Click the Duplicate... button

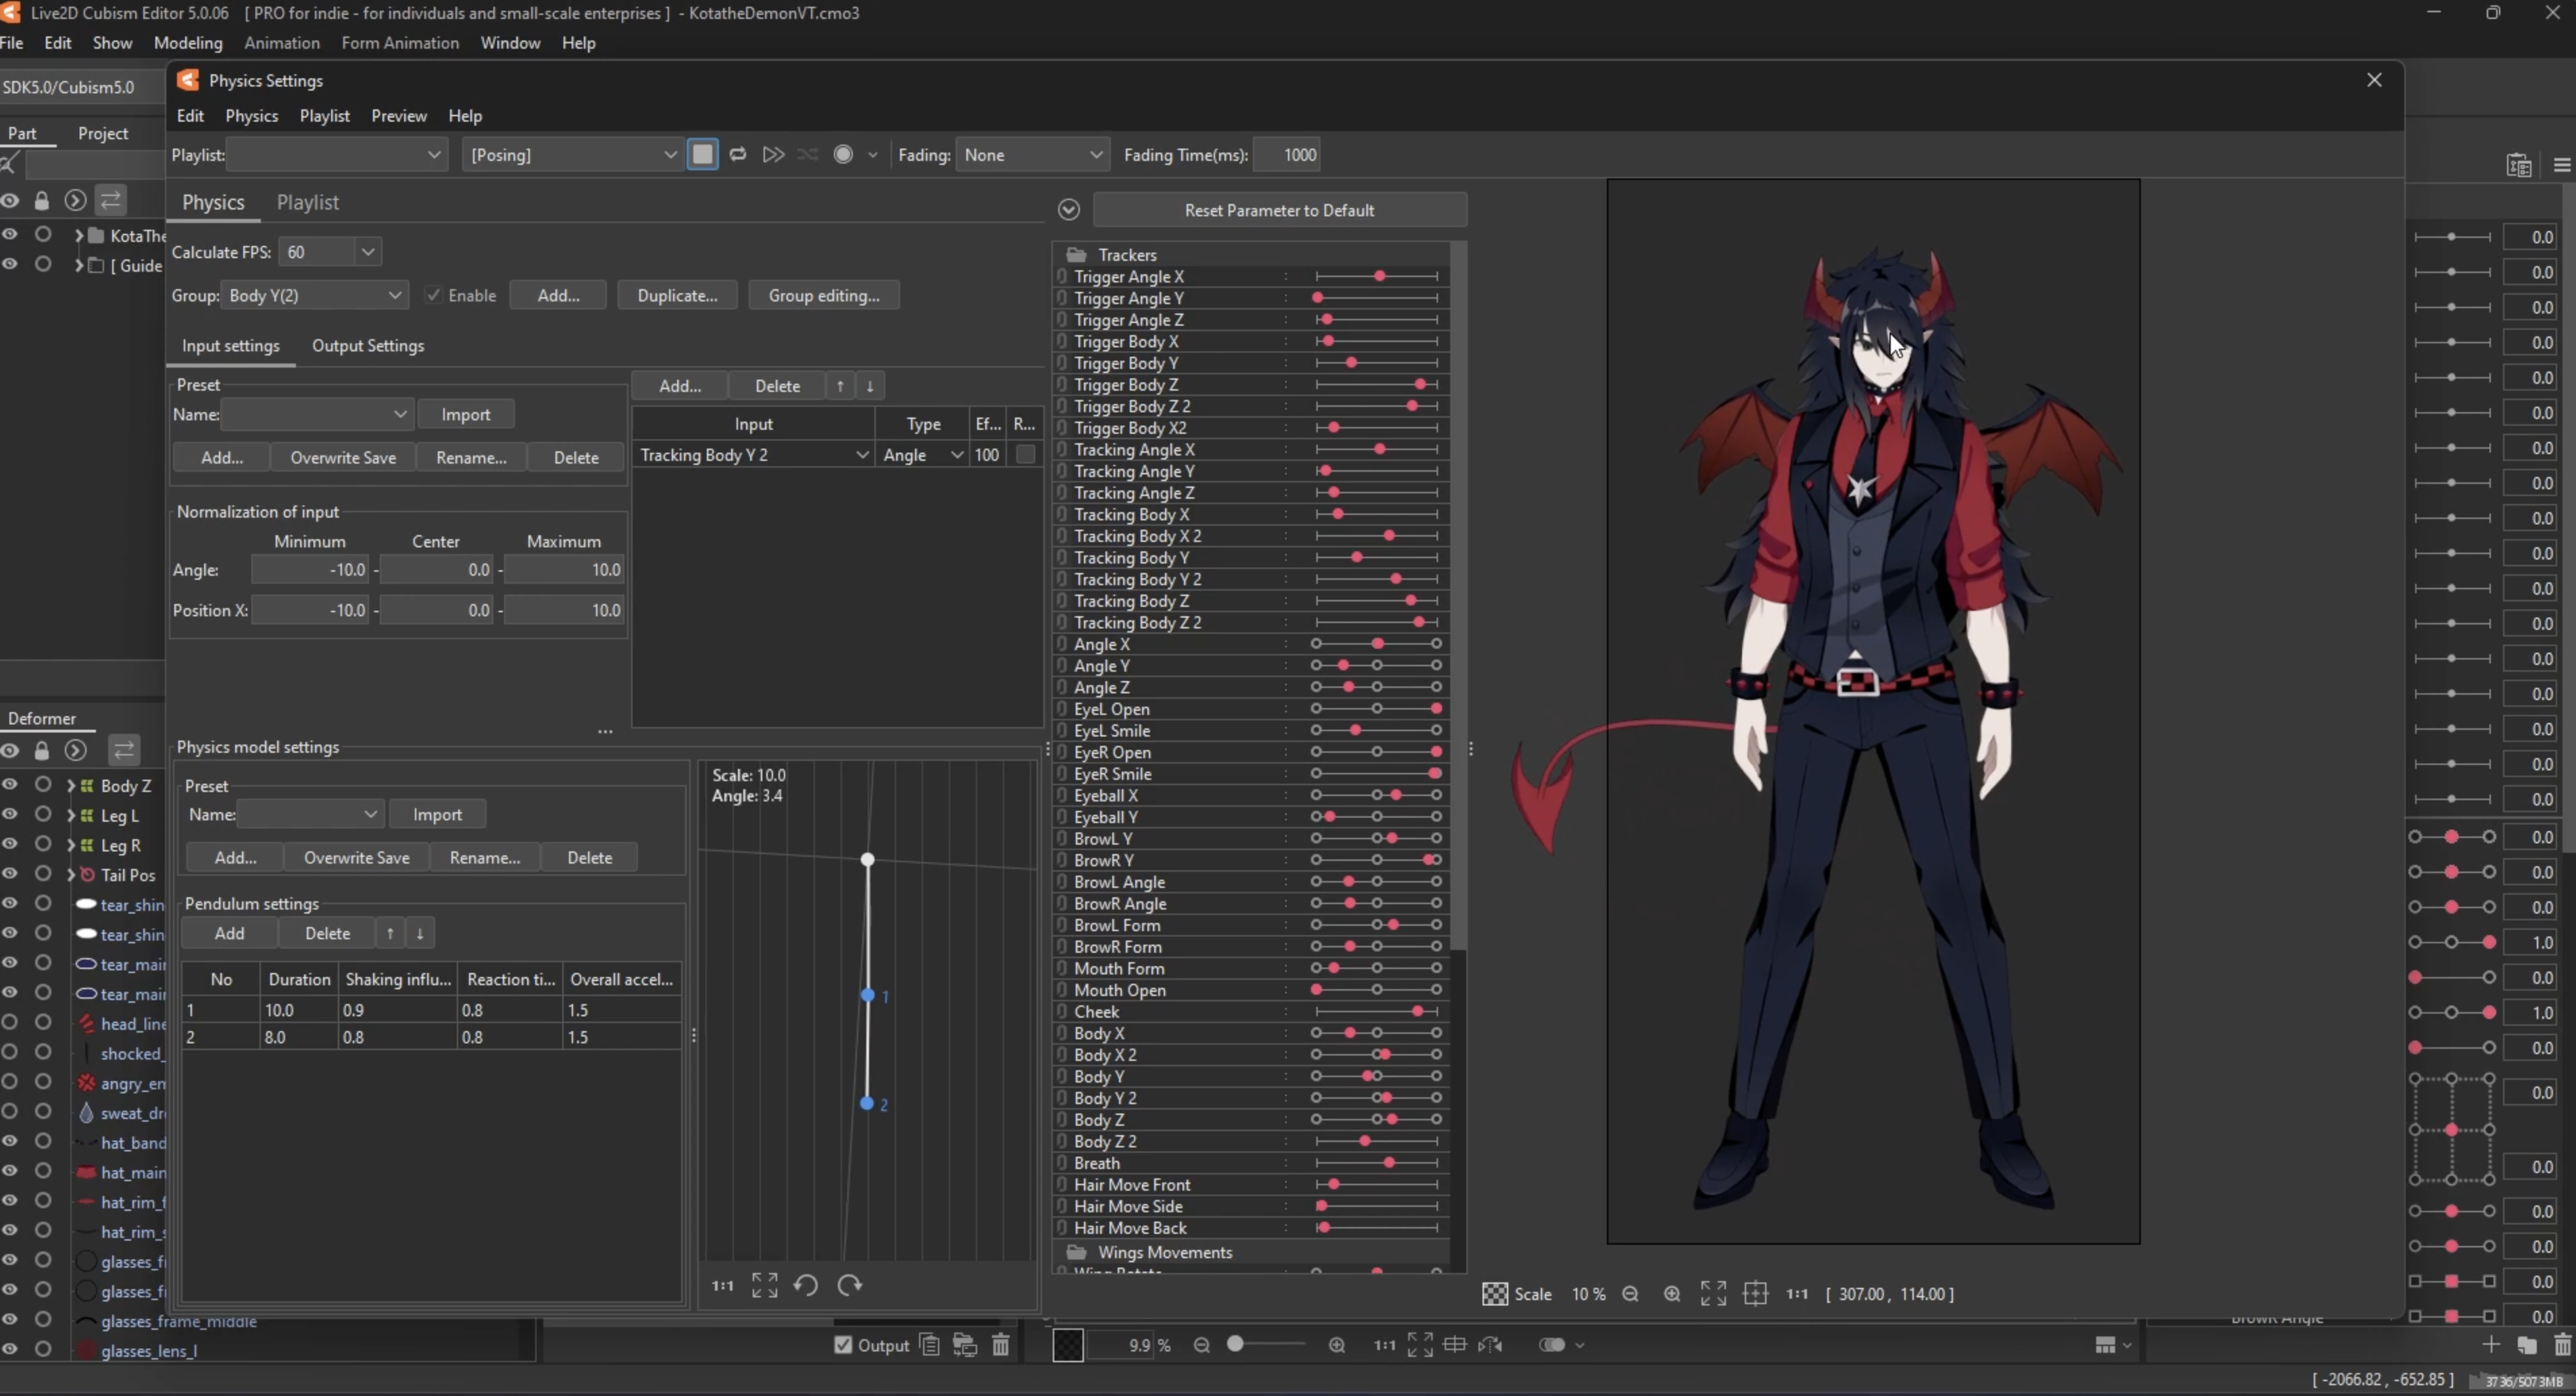coord(677,296)
